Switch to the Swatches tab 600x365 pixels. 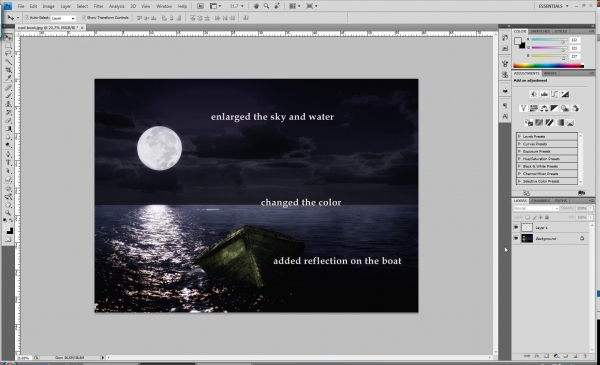pos(540,31)
